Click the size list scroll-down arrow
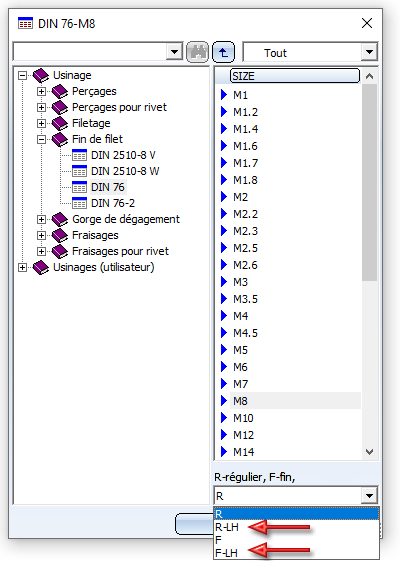Viewport: 400px width, 561px height. (x=369, y=452)
